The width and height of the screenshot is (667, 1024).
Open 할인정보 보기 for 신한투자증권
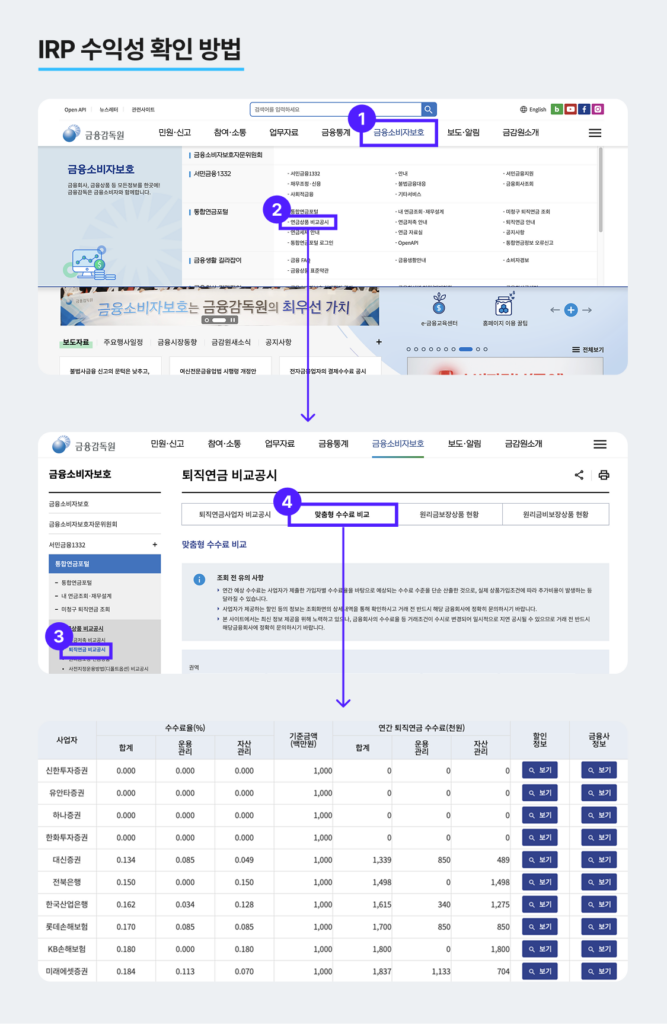(x=540, y=771)
